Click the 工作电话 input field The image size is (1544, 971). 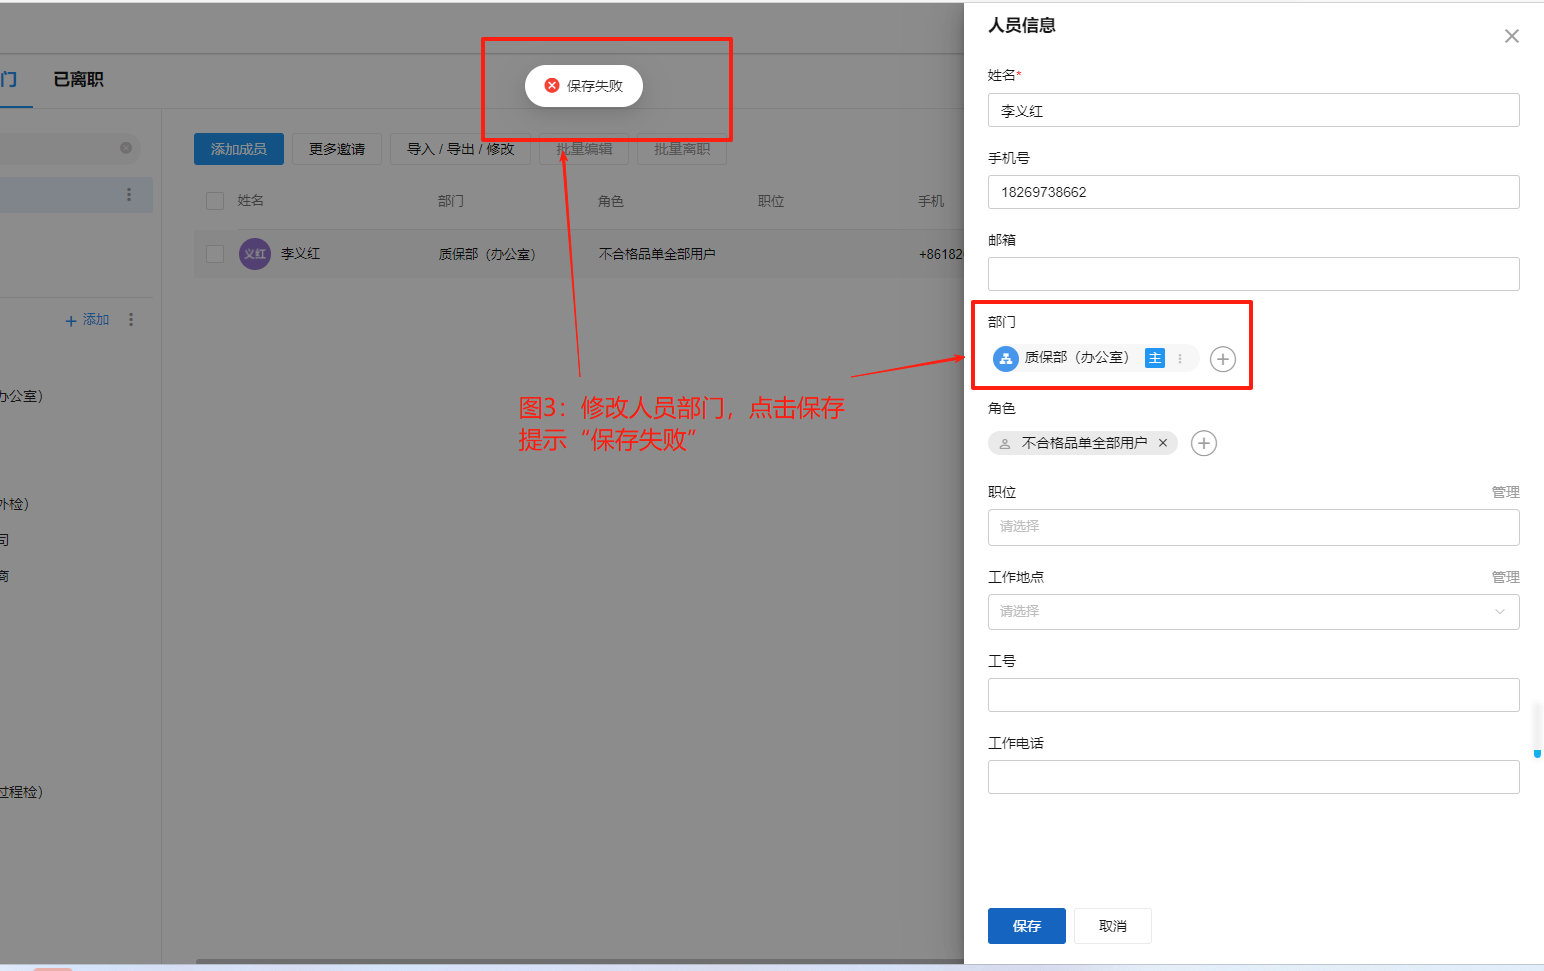coord(1254,777)
